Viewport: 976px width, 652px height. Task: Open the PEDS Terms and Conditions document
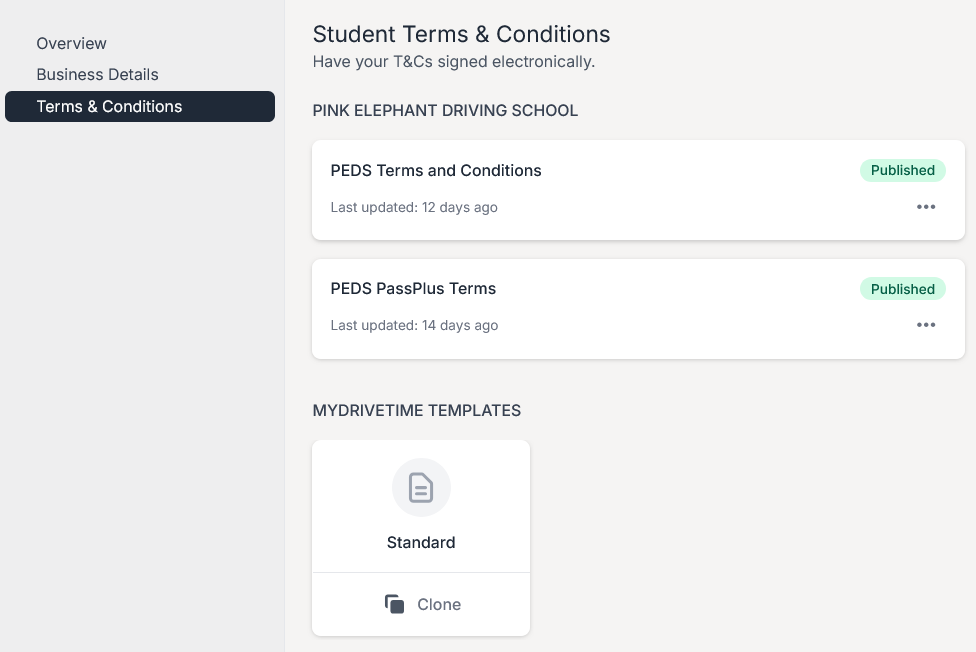coord(436,170)
